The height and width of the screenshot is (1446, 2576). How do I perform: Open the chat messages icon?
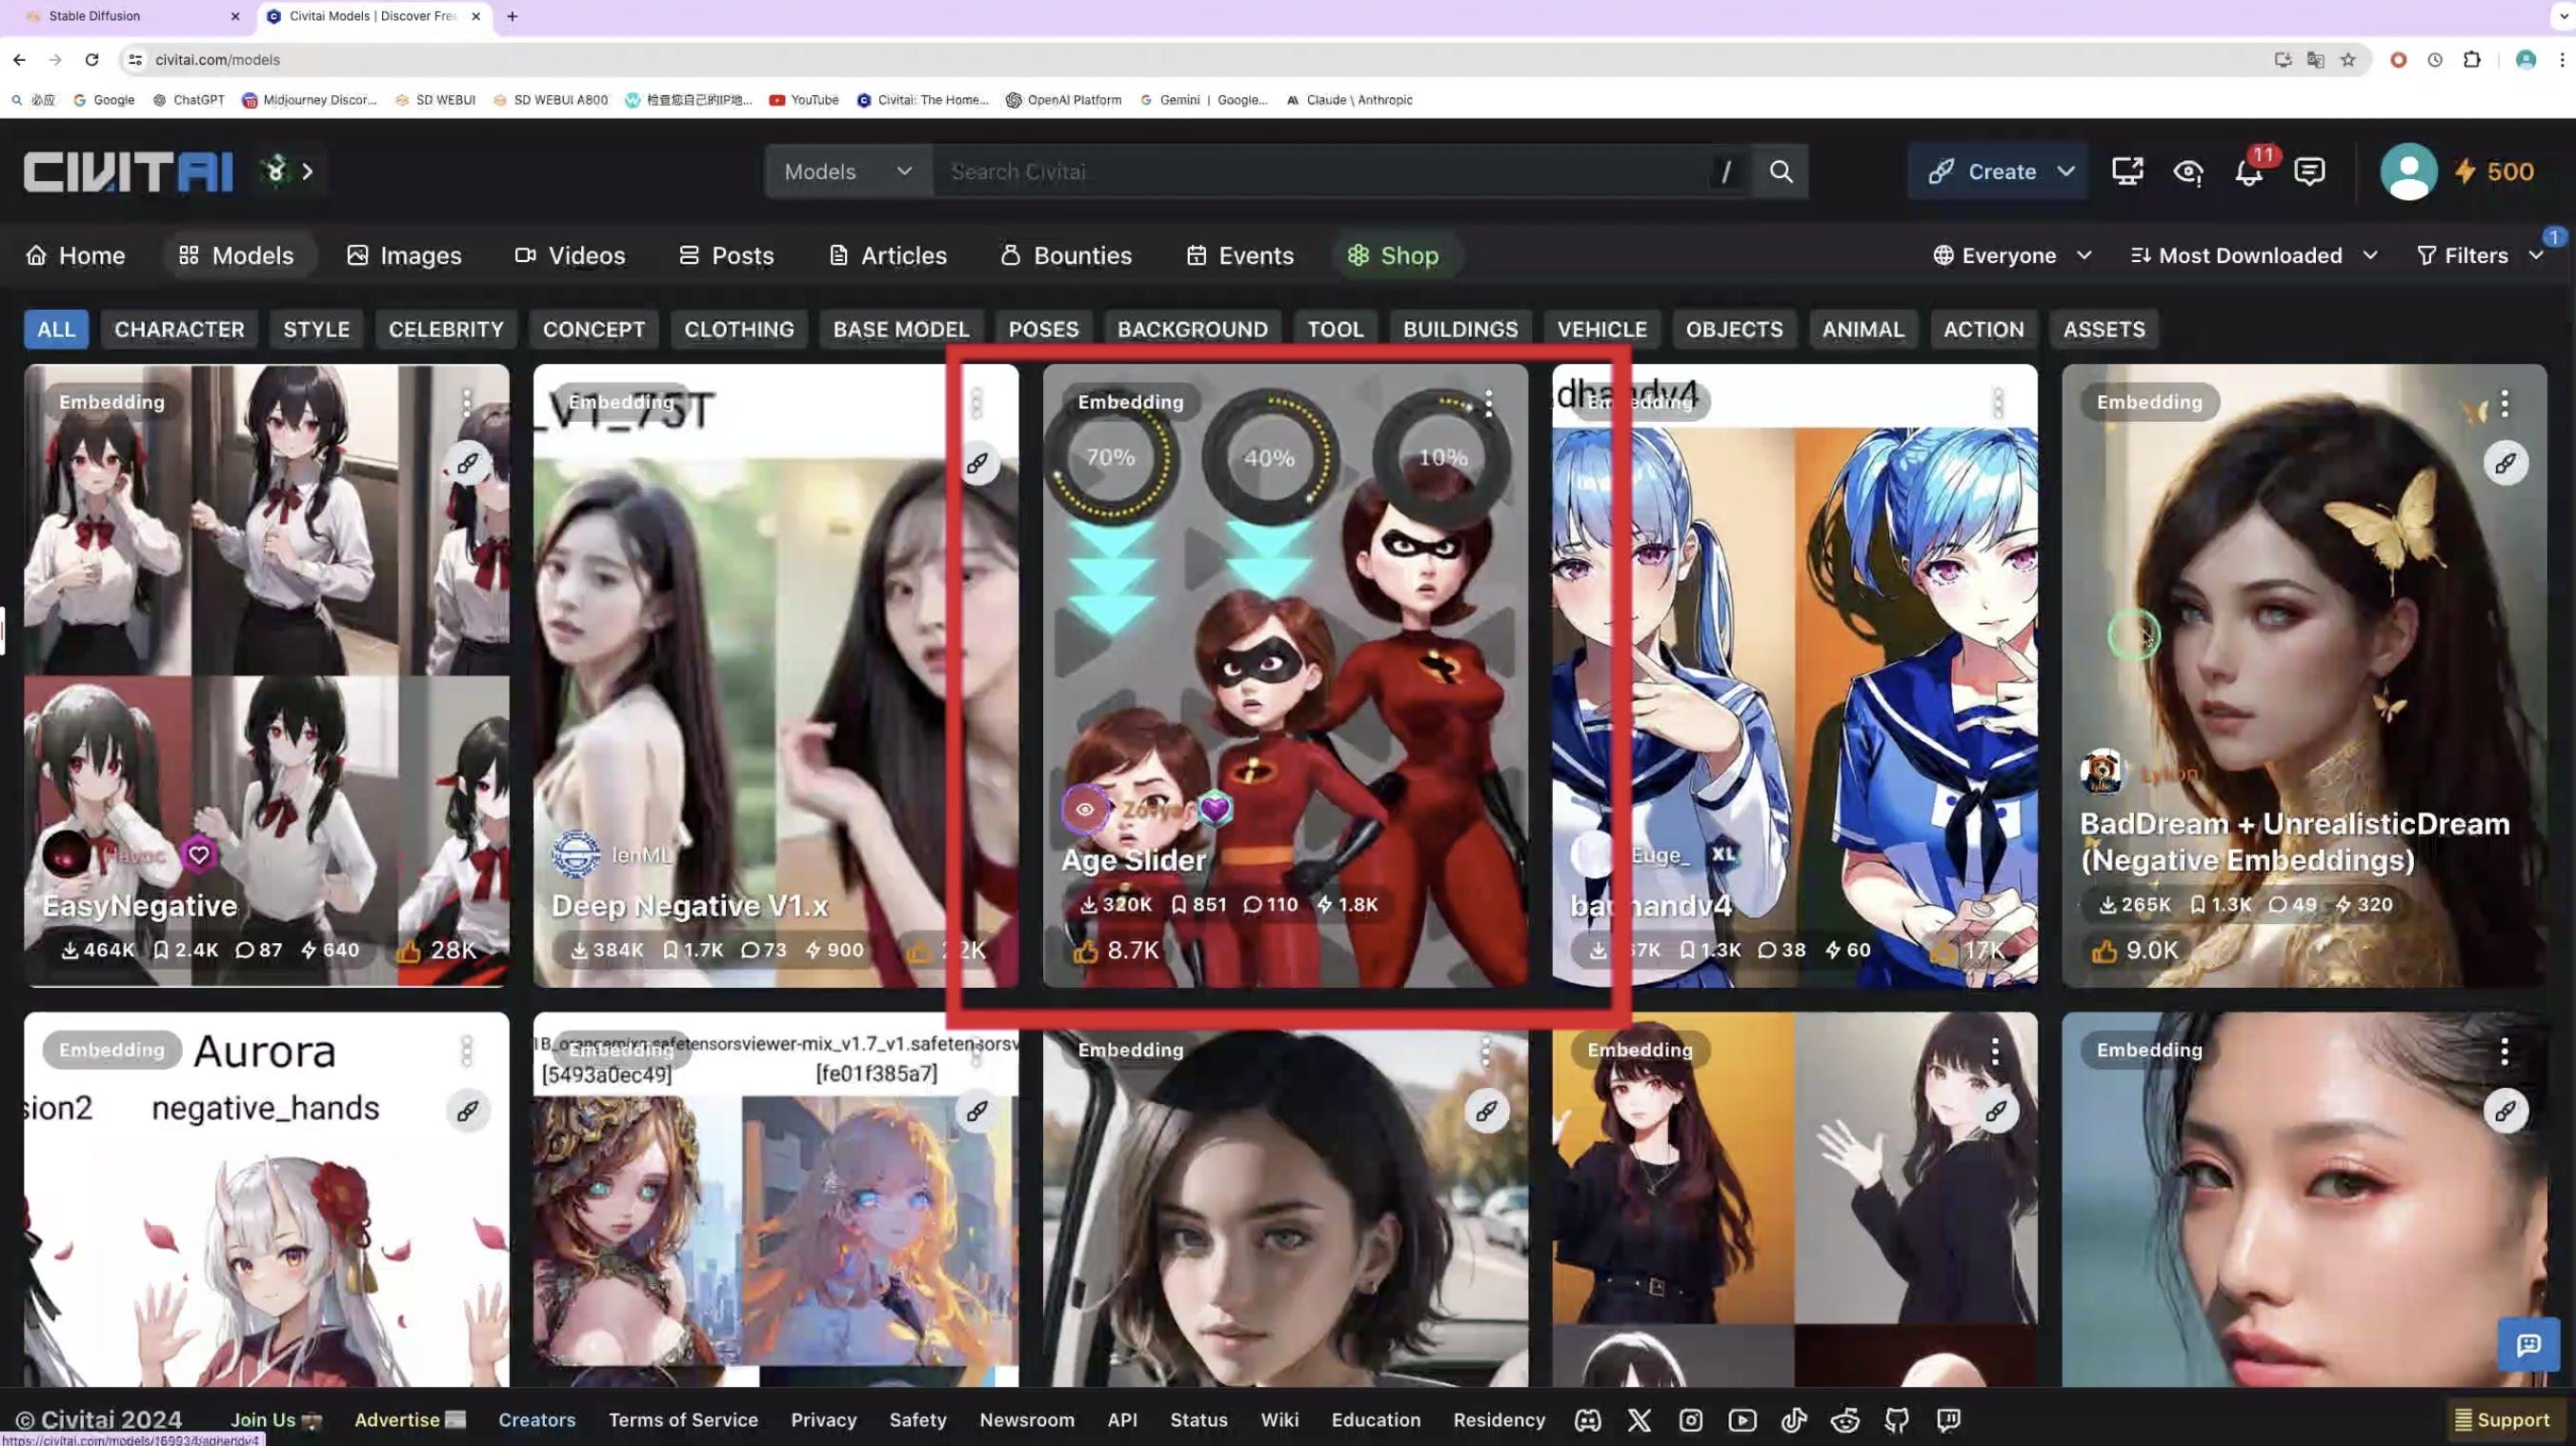pos(2309,172)
